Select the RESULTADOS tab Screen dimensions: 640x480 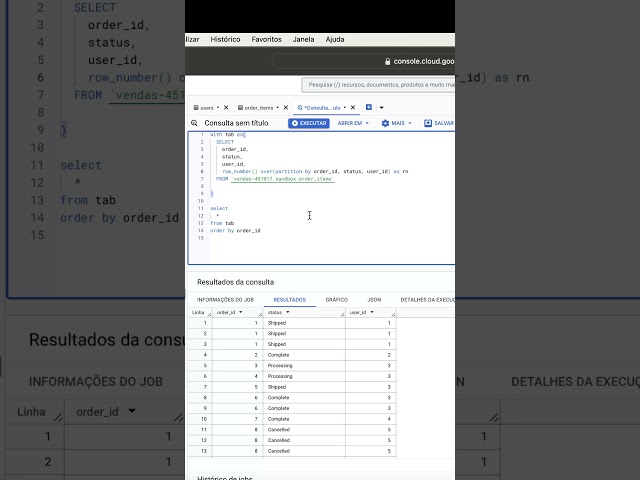point(290,300)
